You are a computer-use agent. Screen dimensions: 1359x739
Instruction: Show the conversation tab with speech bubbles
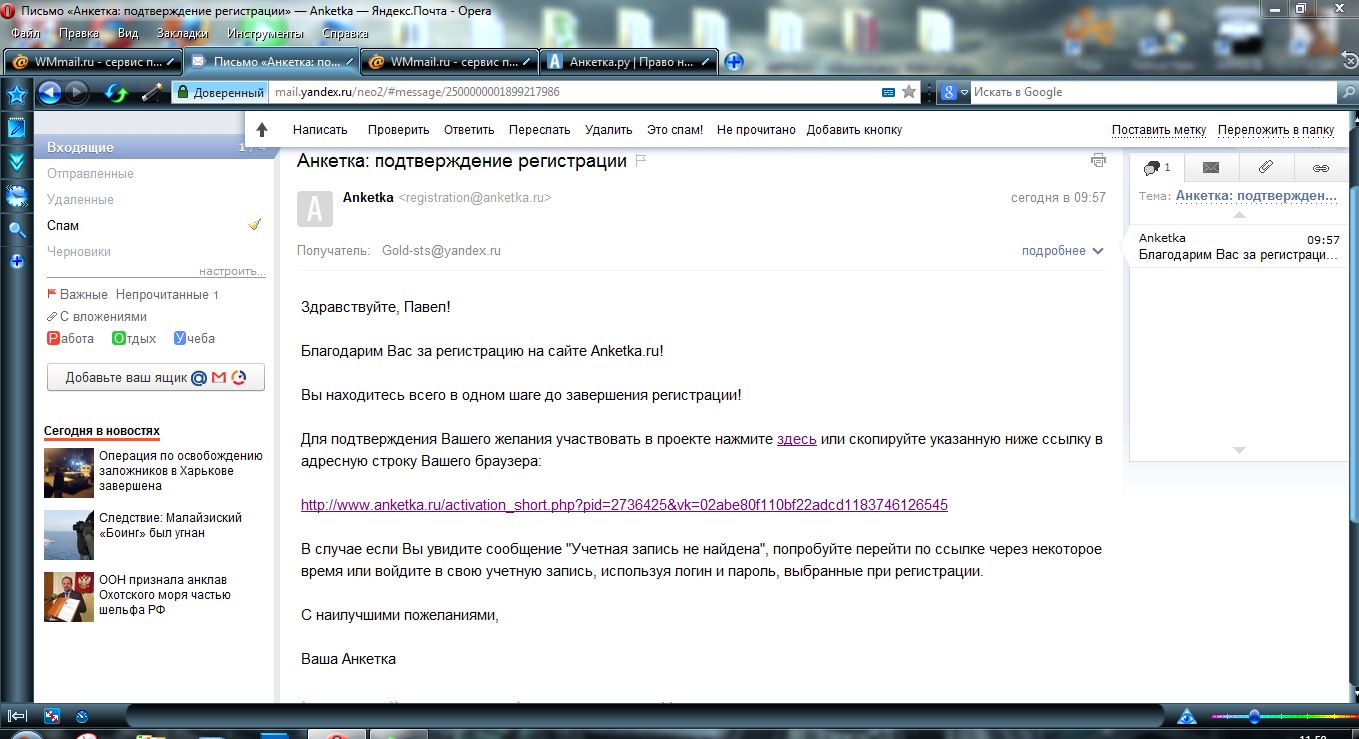[x=1157, y=167]
